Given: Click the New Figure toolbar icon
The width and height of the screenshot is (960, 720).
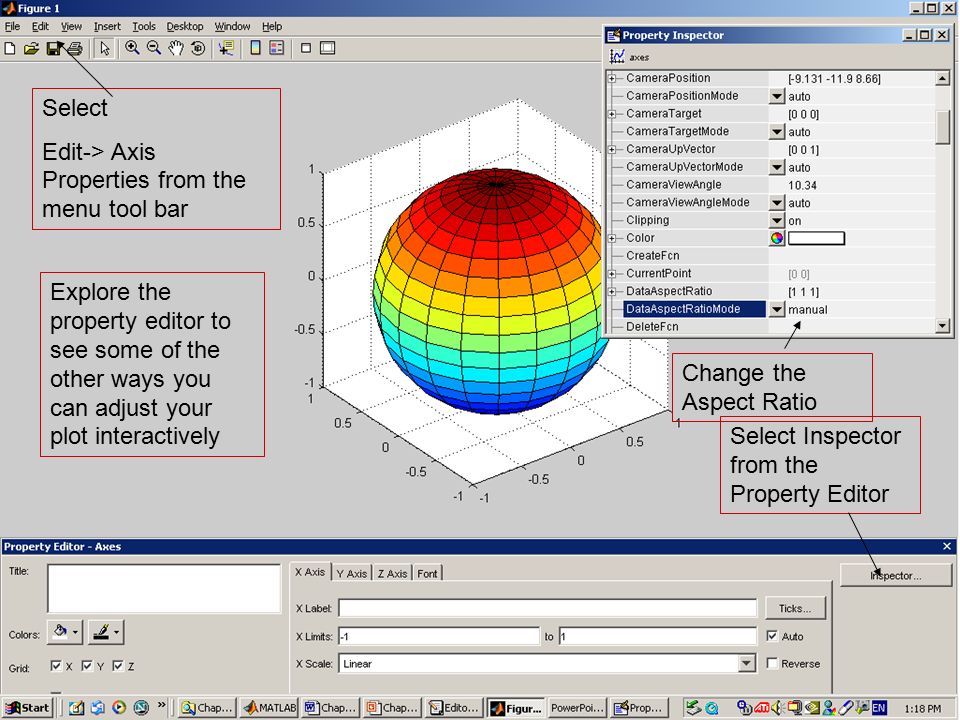Looking at the screenshot, I should (10, 48).
